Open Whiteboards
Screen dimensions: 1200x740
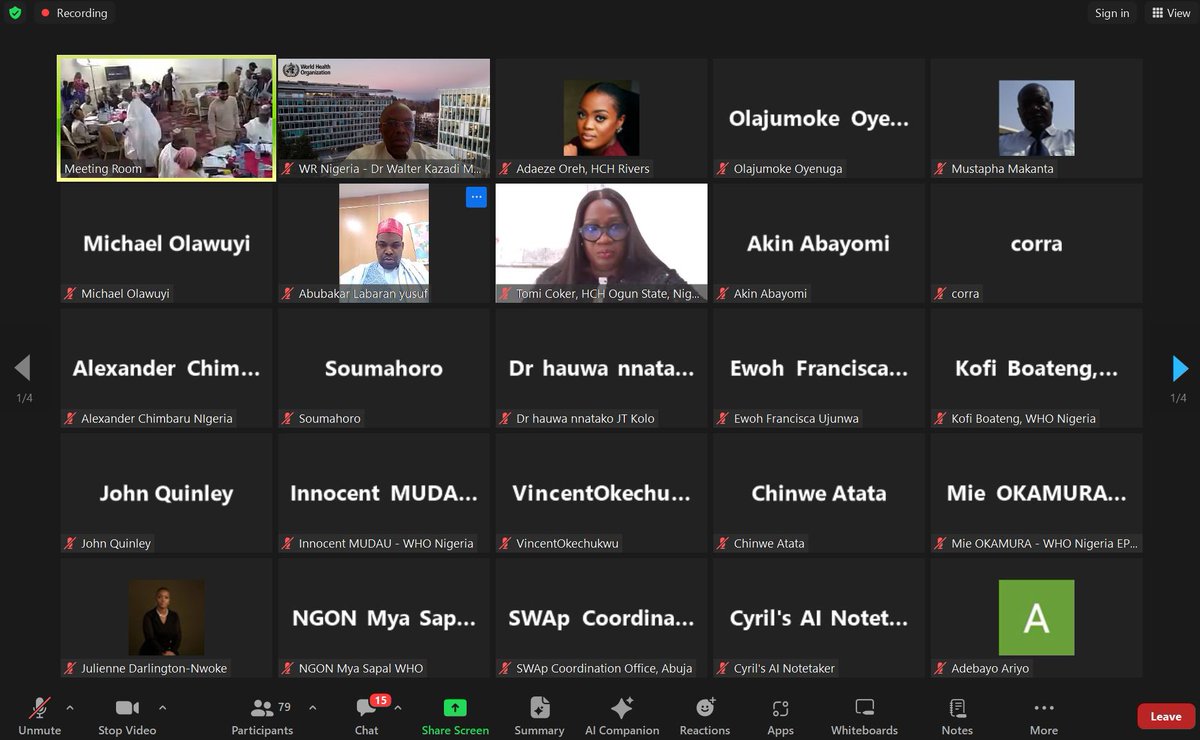click(x=865, y=715)
